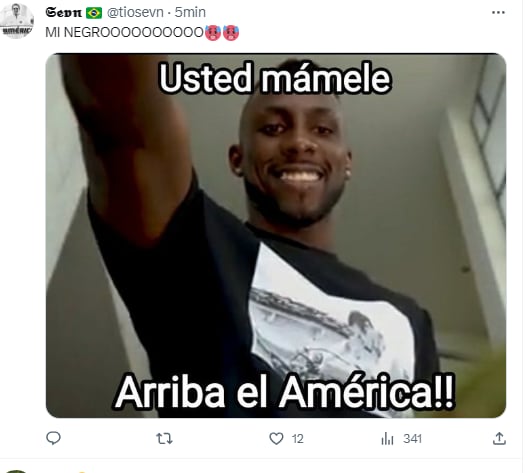
Task: Open the tweet via 5min timestamp
Action: click(190, 13)
